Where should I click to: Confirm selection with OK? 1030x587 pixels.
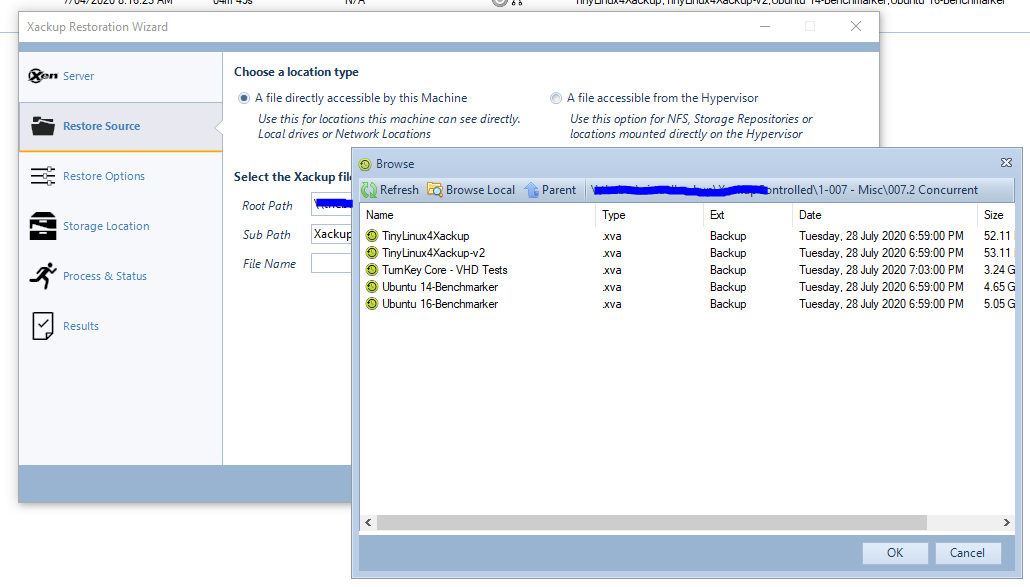click(x=895, y=553)
